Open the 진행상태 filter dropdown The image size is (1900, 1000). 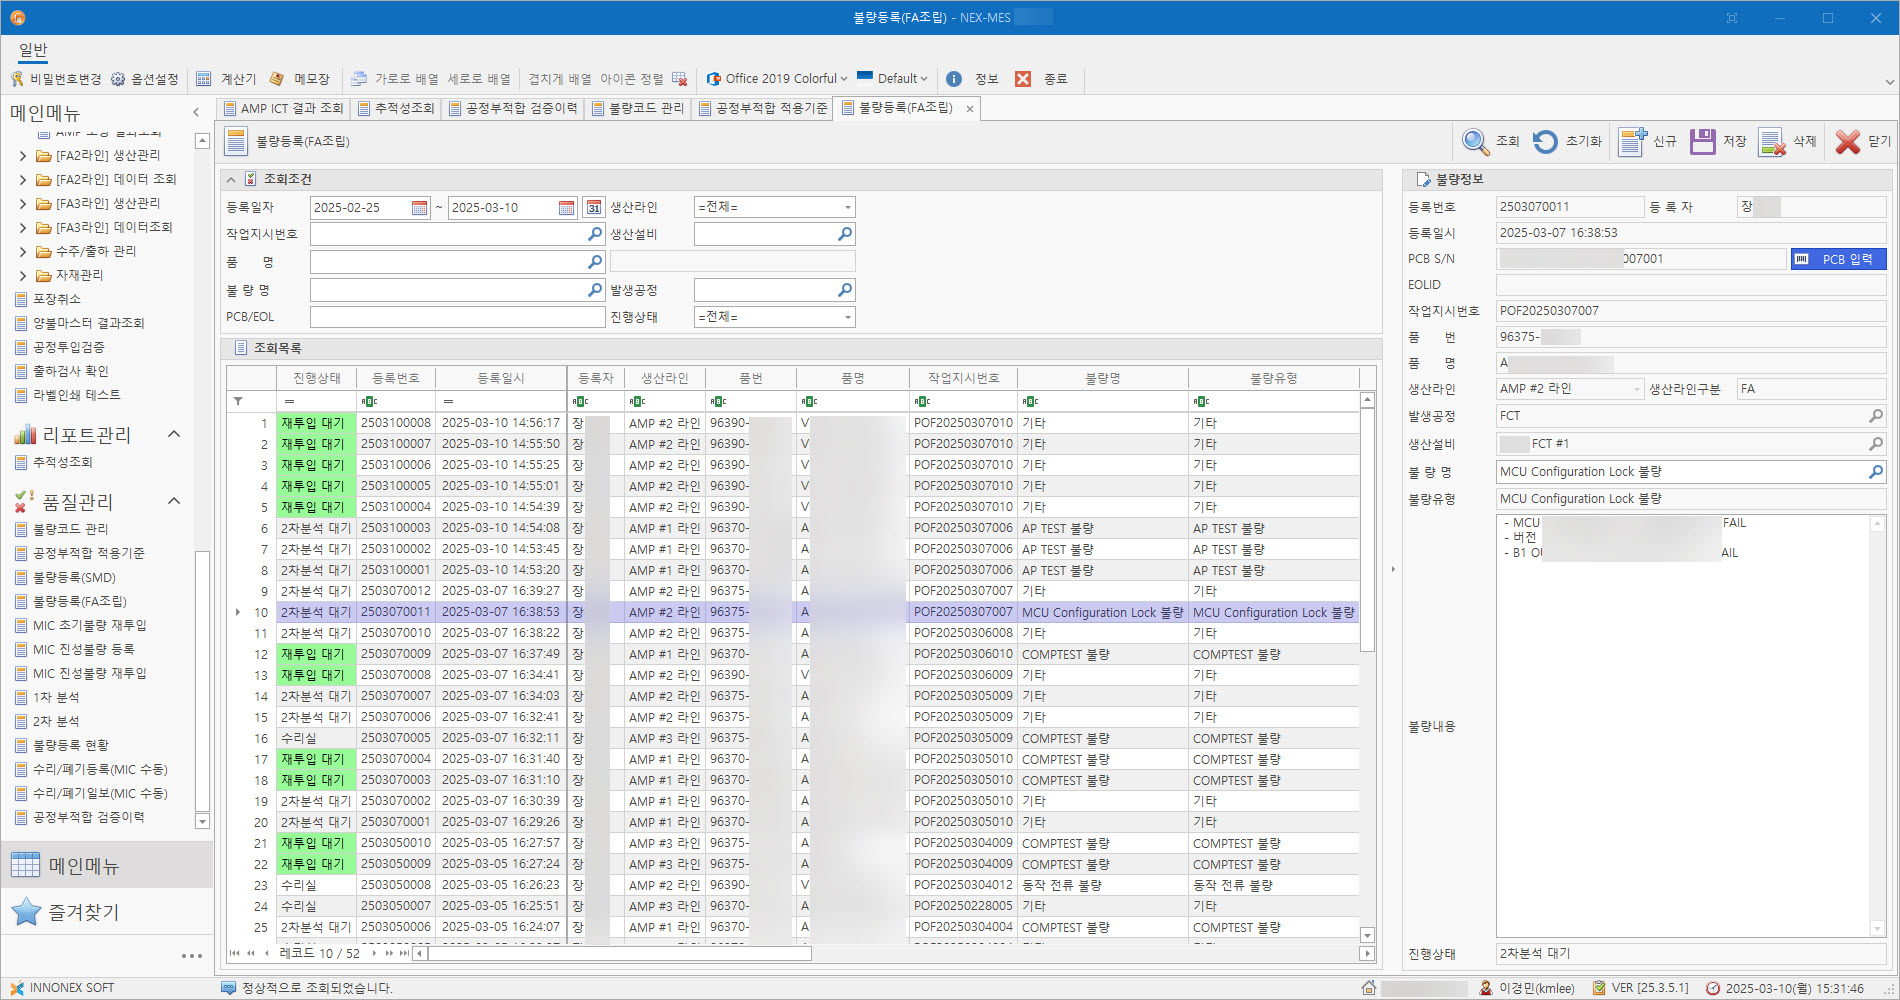[x=847, y=317]
